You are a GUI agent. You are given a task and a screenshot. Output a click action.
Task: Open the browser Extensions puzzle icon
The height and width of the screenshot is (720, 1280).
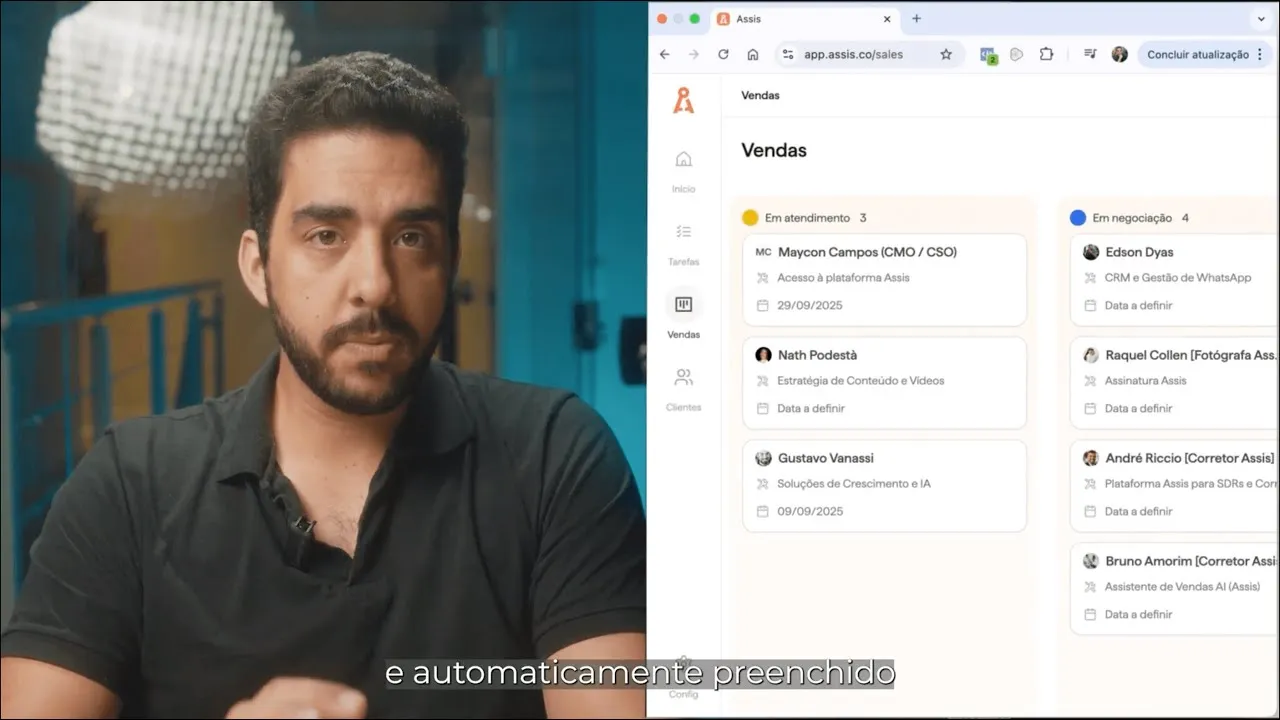pos(1046,54)
